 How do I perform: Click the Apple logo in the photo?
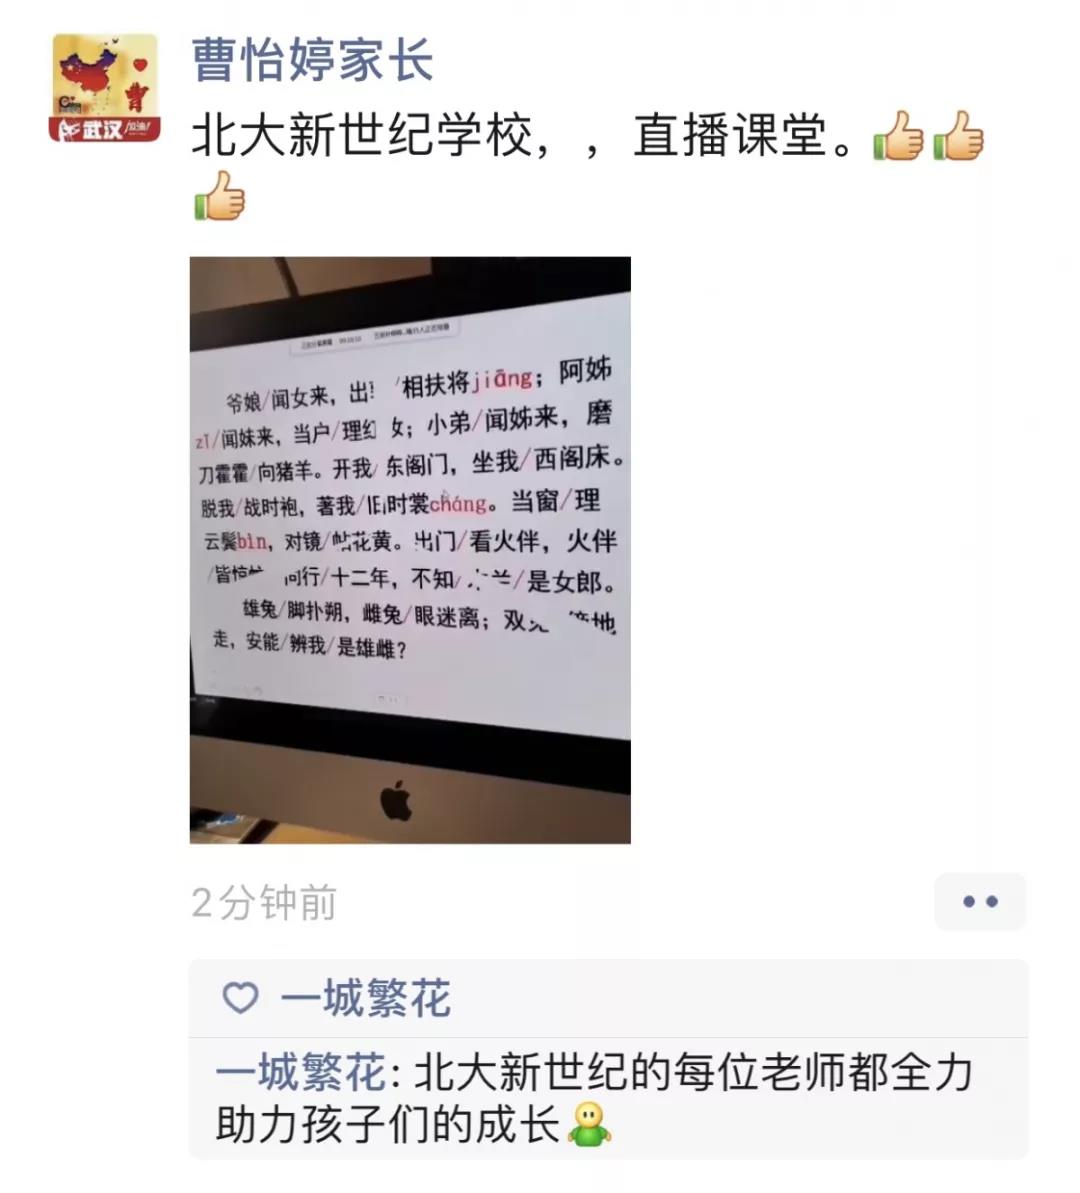396,800
